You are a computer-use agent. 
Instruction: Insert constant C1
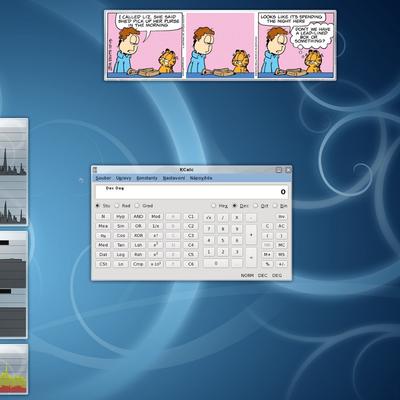(x=191, y=217)
